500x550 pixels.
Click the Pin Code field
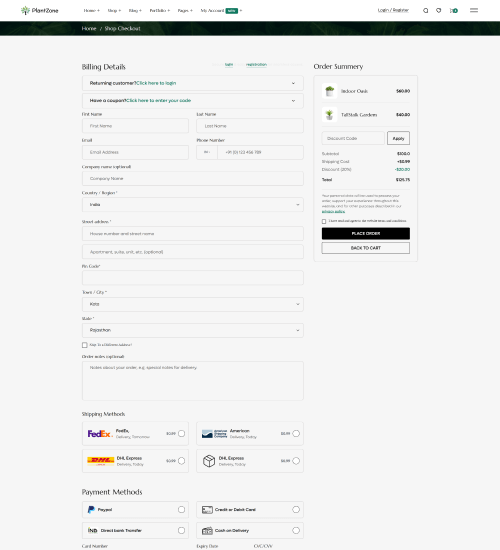pos(193,278)
